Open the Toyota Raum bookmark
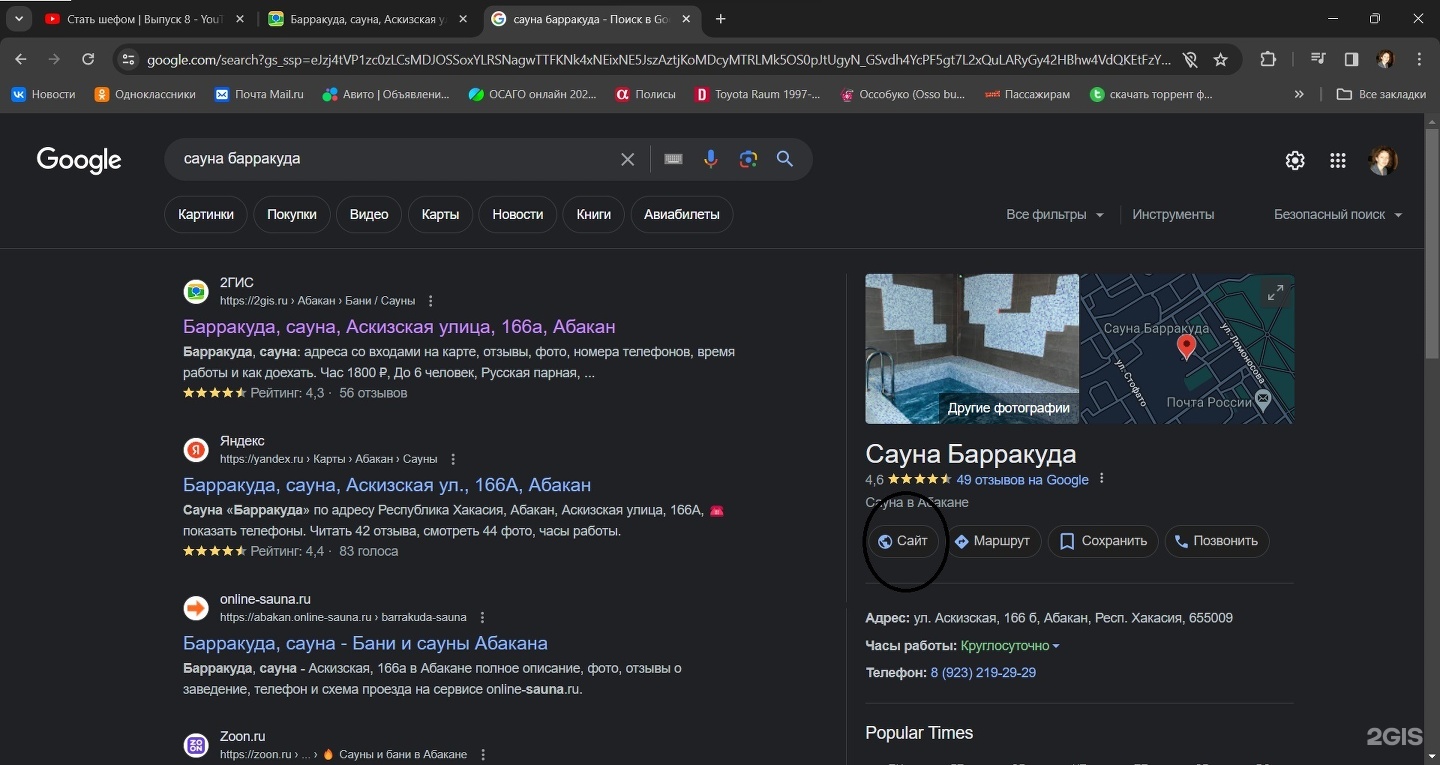The image size is (1440, 765). pyautogui.click(x=757, y=94)
